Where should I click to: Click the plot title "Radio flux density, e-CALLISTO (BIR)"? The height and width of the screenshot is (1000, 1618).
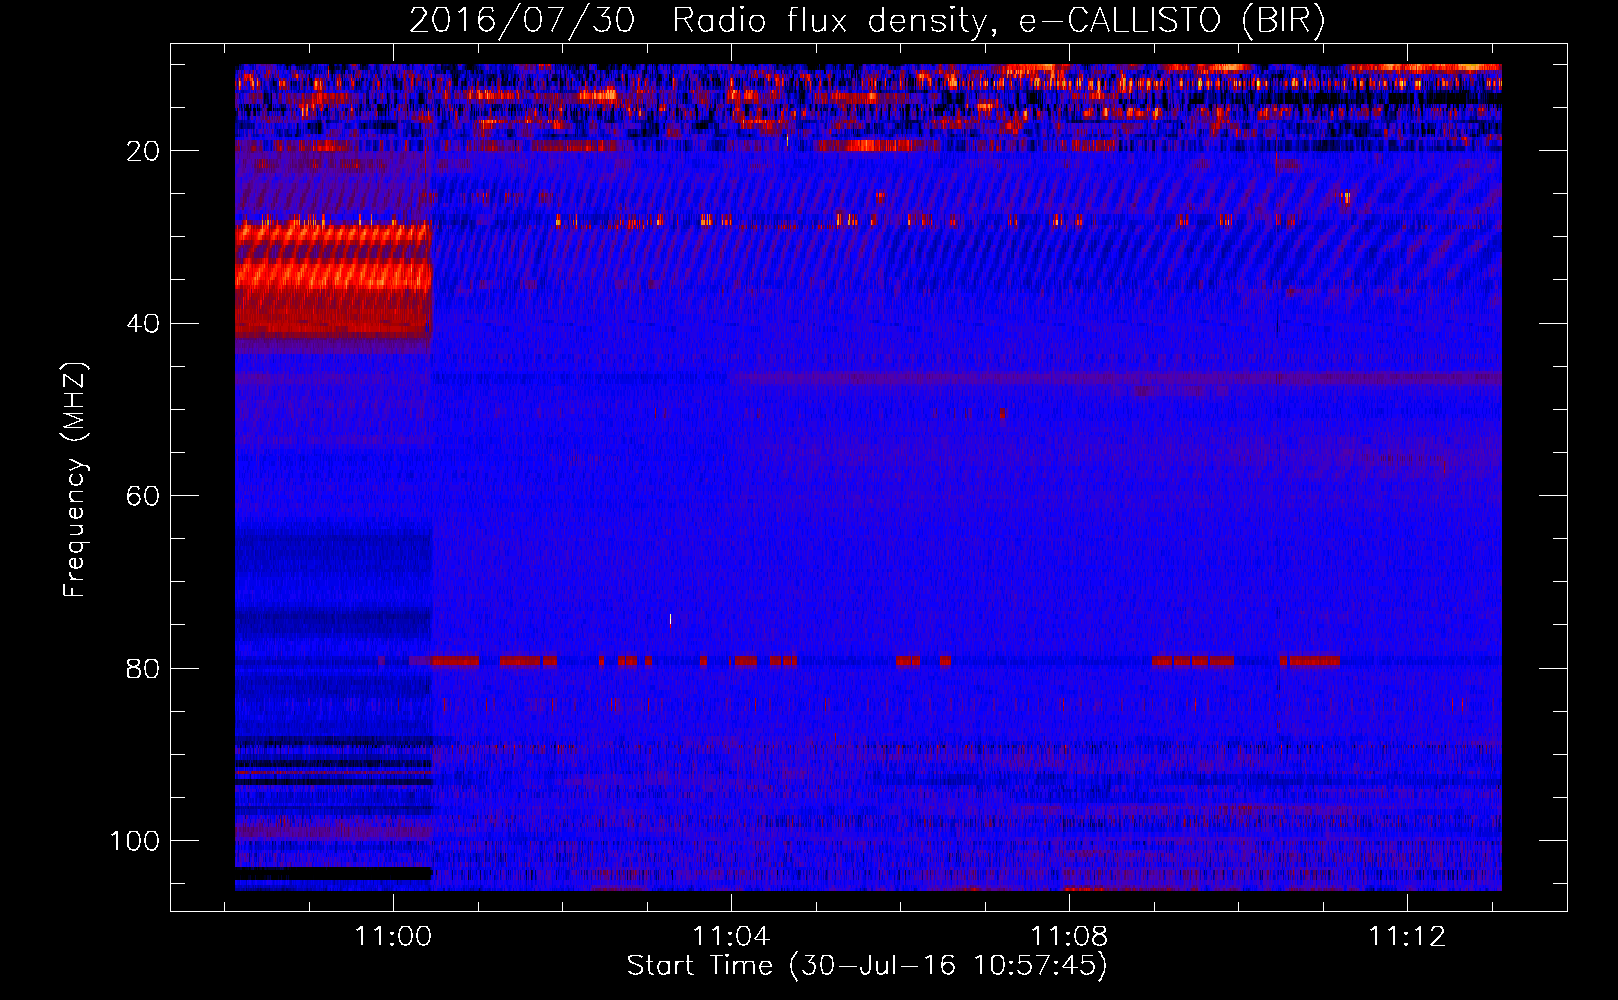[998, 21]
